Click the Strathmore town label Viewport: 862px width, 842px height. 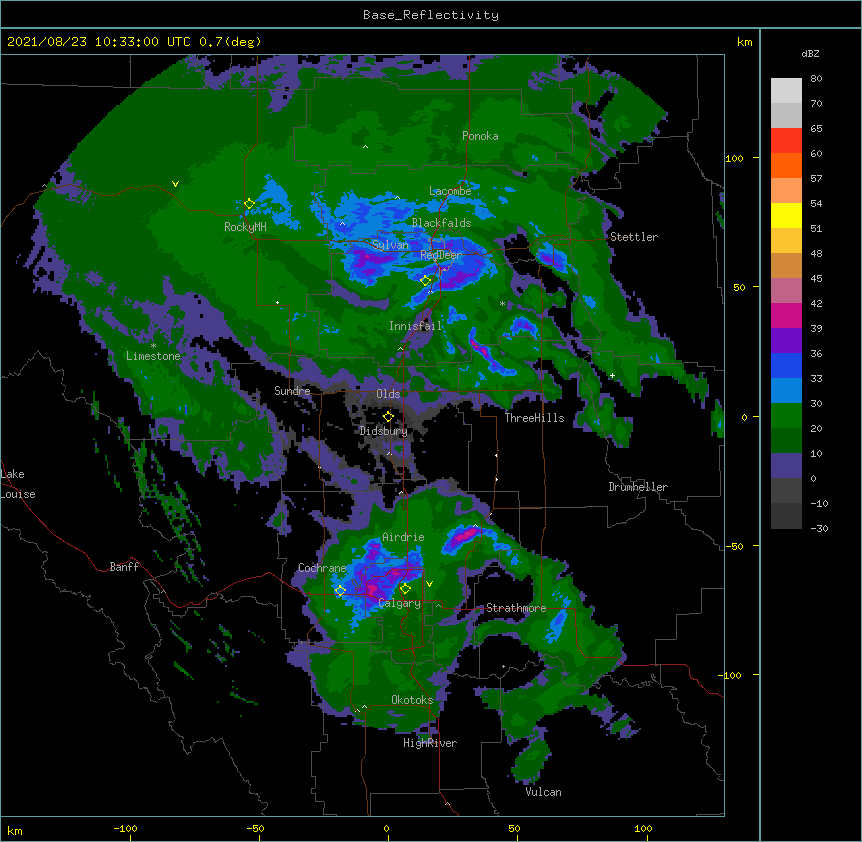516,608
